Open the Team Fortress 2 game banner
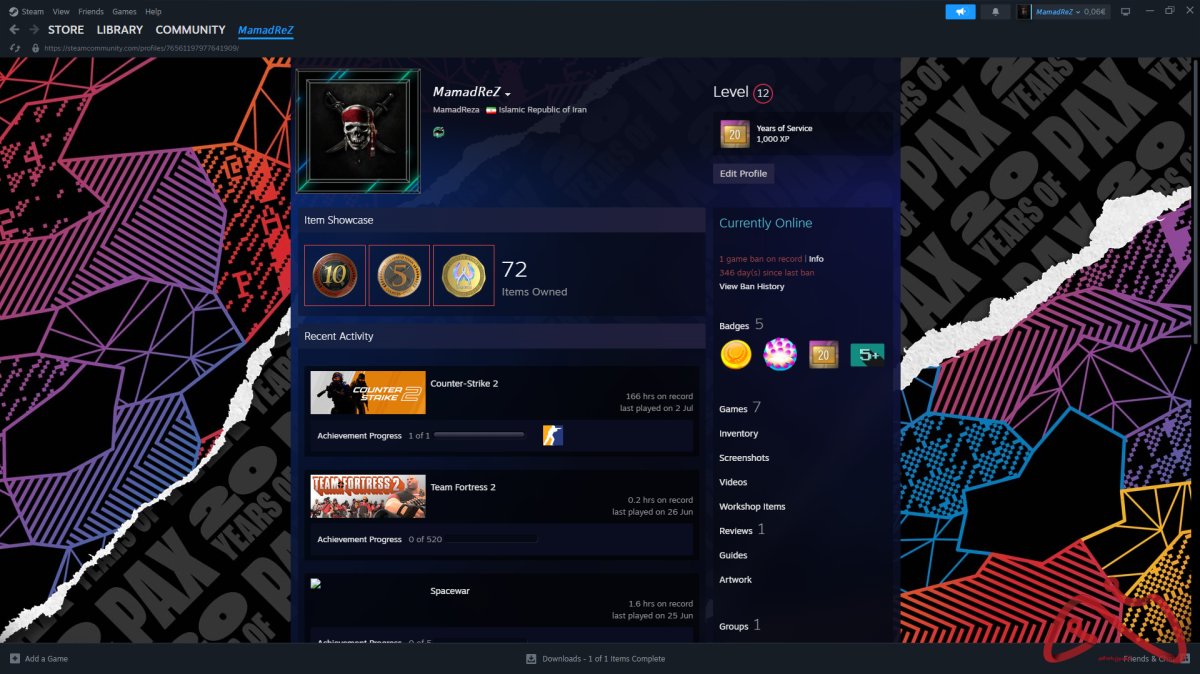Viewport: 1200px width, 674px height. click(367, 496)
